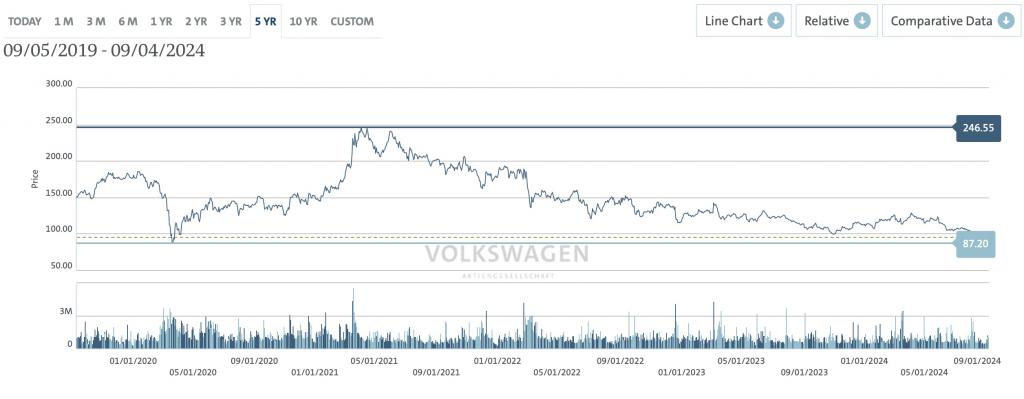This screenshot has width=1024, height=399.
Task: Show the 10 YR price history
Action: pos(303,21)
